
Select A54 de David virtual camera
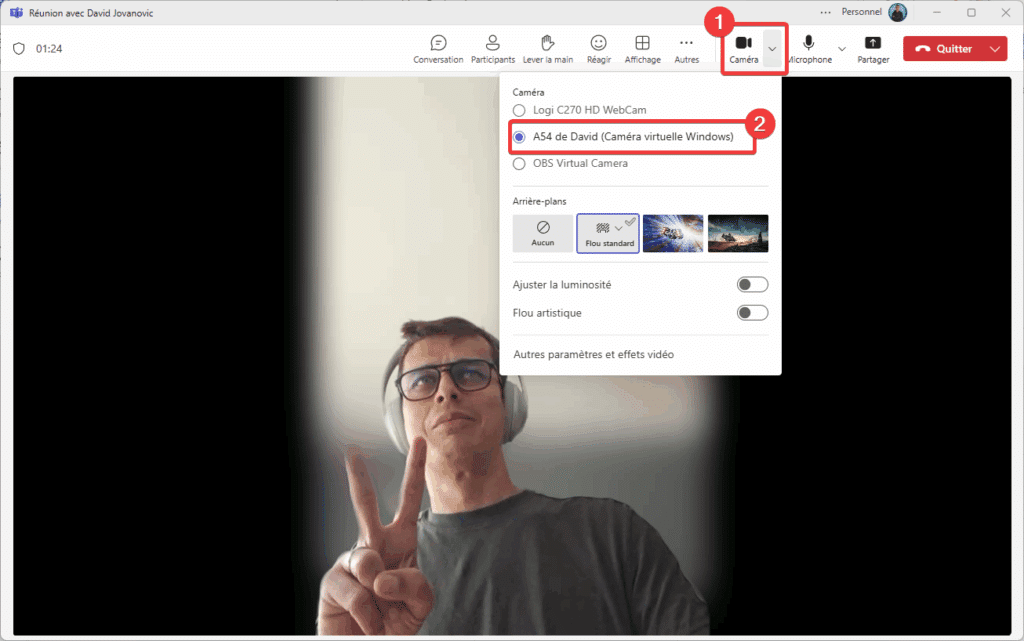tap(623, 136)
